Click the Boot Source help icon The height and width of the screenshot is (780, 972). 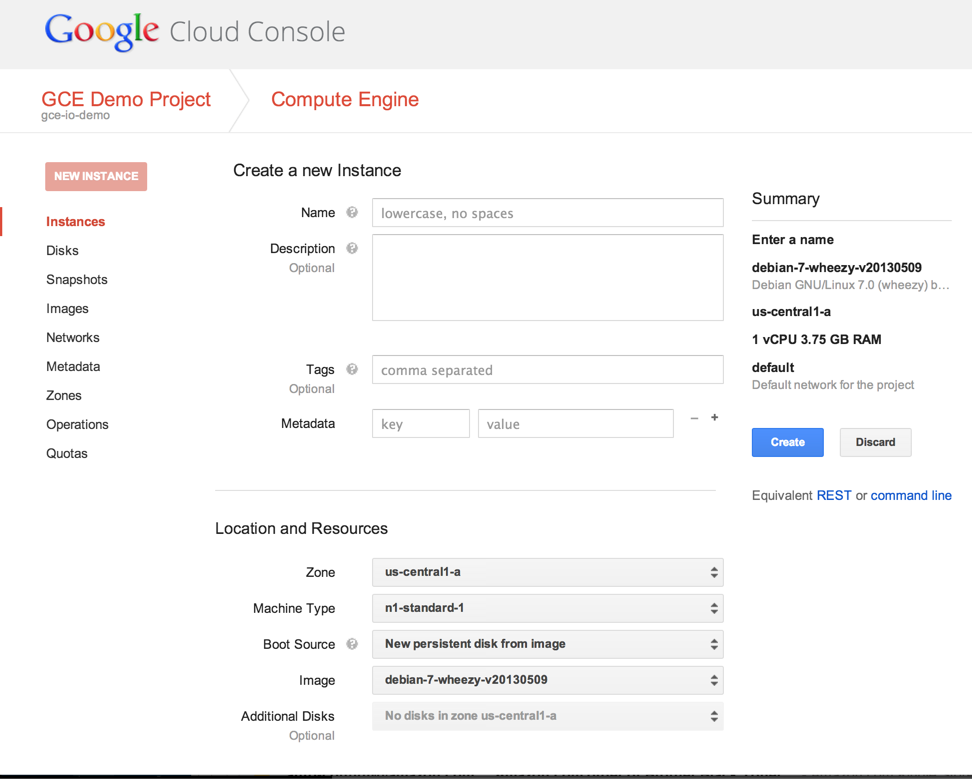pos(352,644)
